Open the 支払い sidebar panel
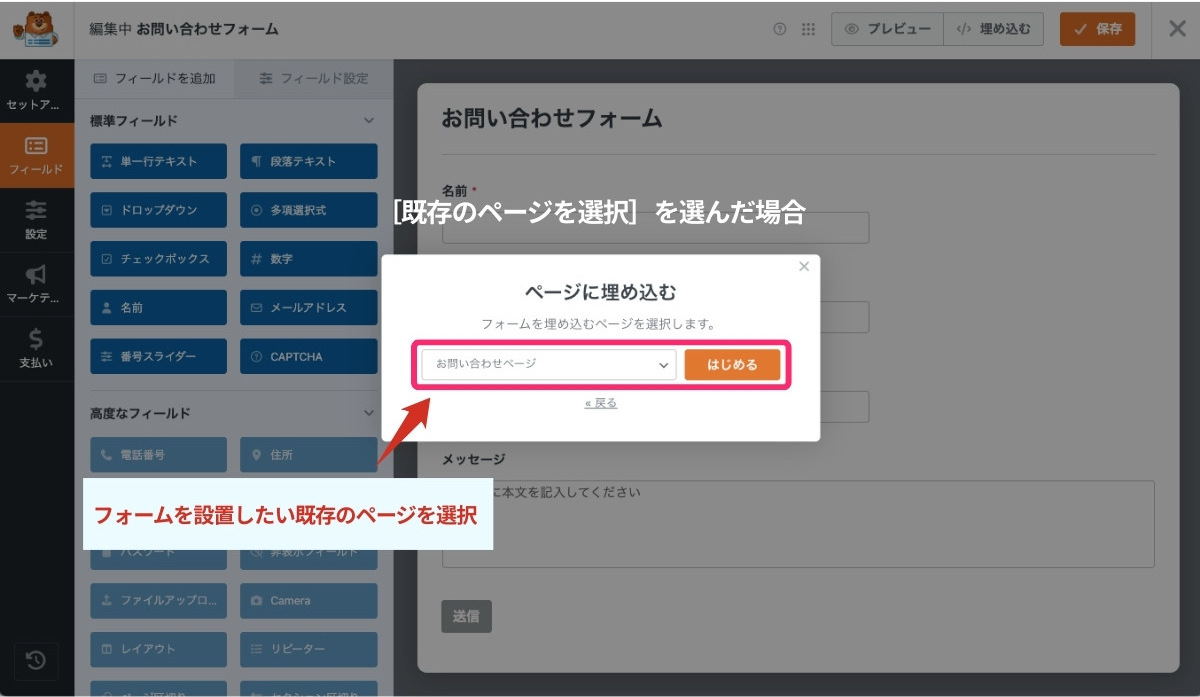The width and height of the screenshot is (1200, 697). [x=37, y=347]
